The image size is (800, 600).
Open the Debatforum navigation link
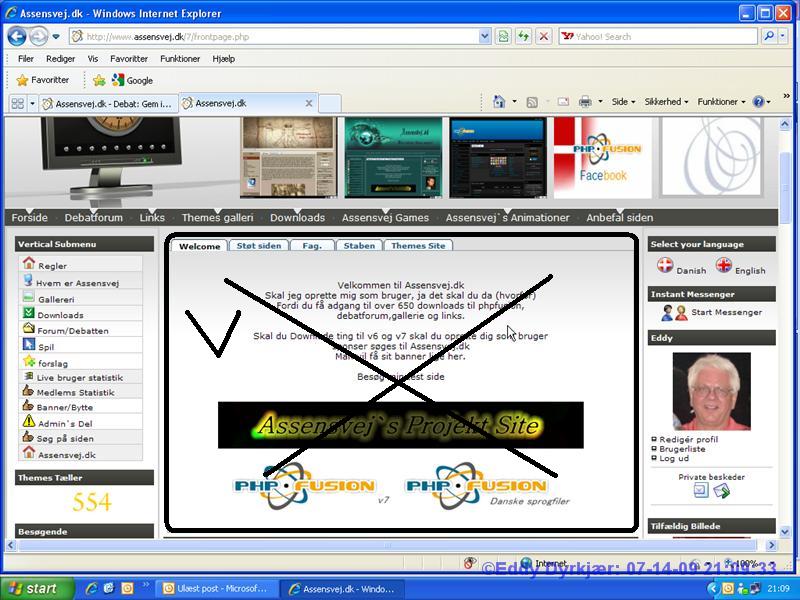(93, 217)
